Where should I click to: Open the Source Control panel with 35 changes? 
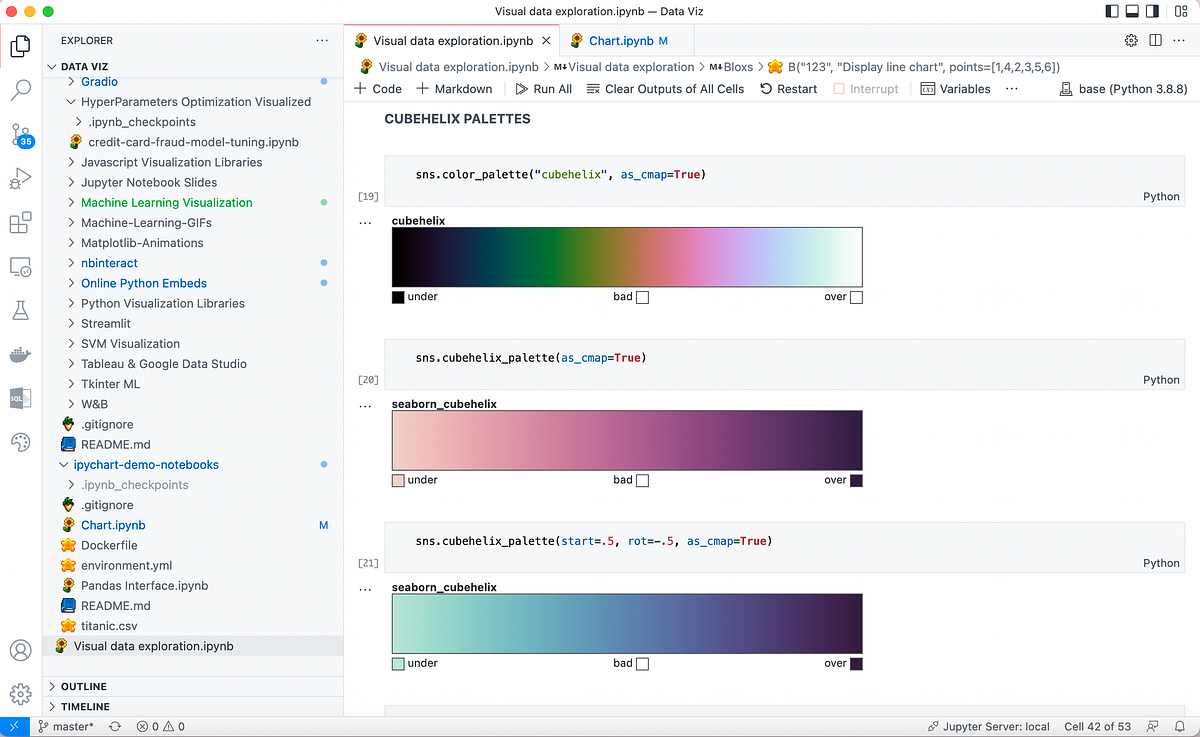pyautogui.click(x=20, y=135)
